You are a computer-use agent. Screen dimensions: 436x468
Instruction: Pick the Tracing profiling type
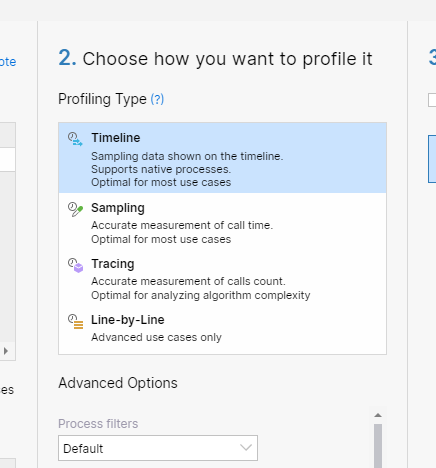(222, 278)
